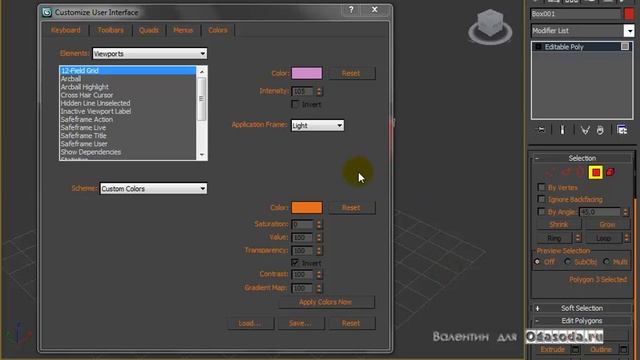Click Remove Modifier trash icon

600,130
